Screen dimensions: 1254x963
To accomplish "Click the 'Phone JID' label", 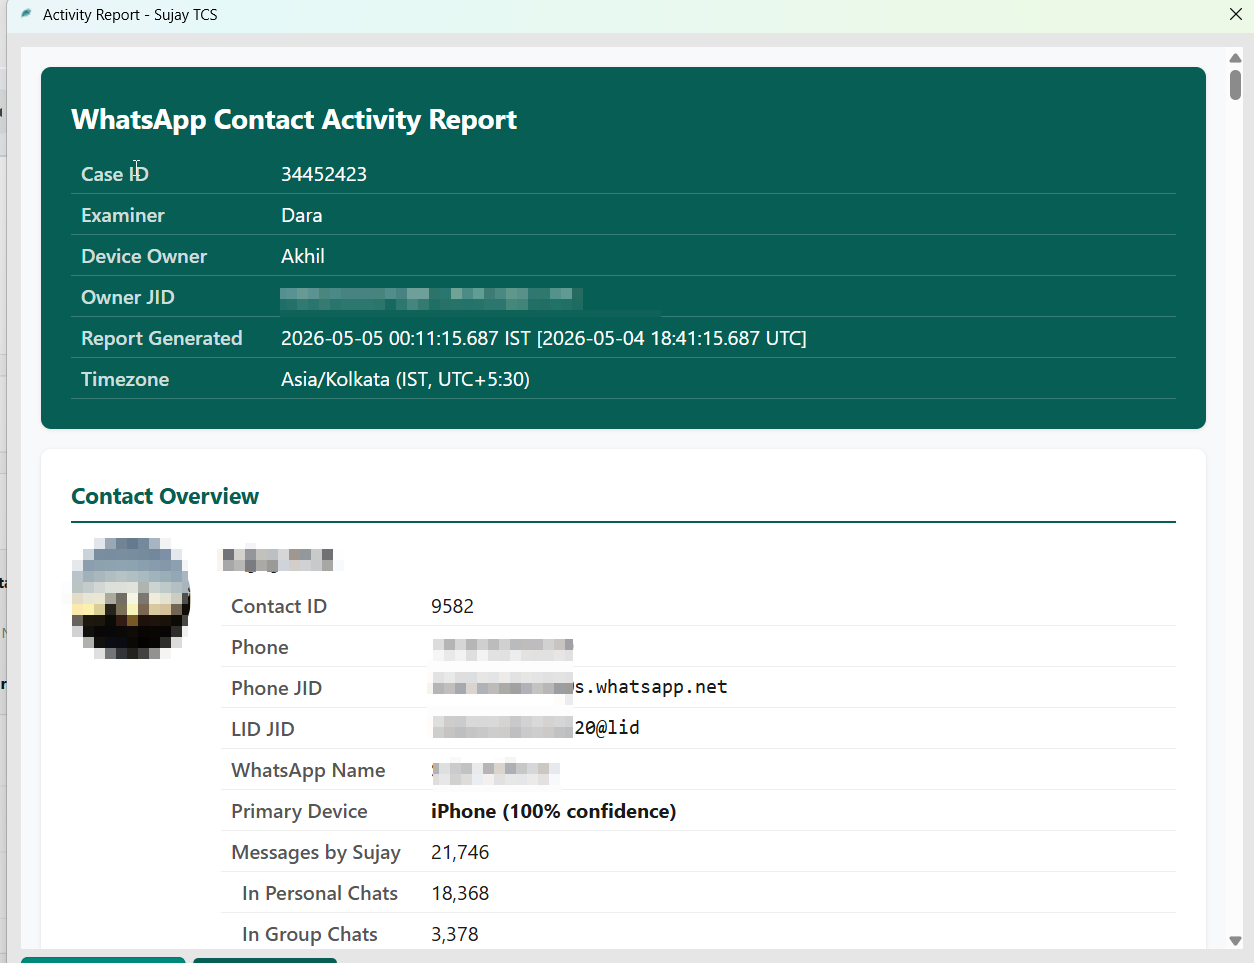I will (x=277, y=688).
